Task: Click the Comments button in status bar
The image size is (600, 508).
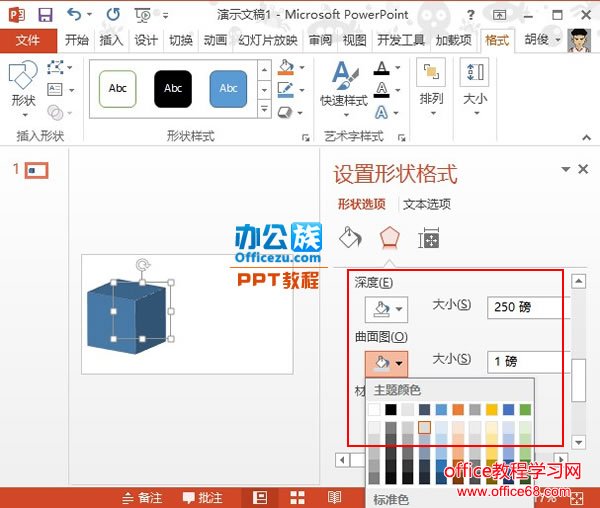Action: [202, 498]
